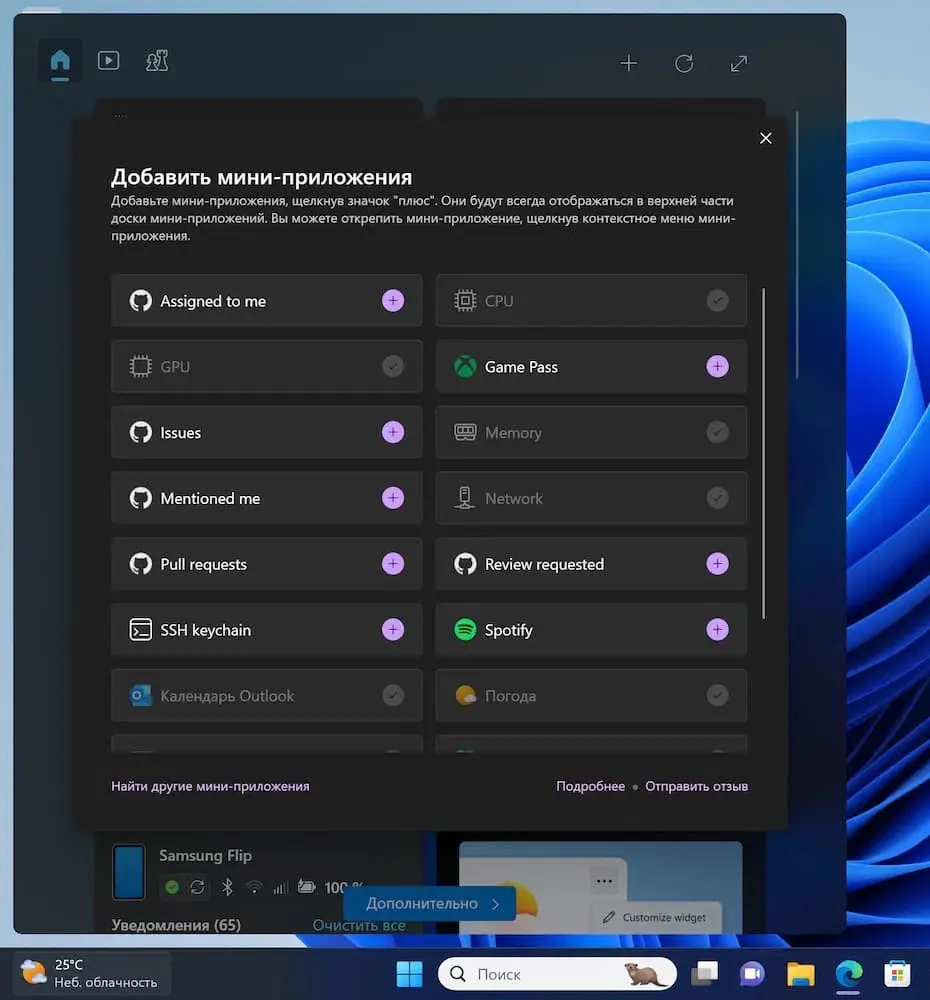Click plus icon for Game Pass
Screen dimensions: 930x1000
717,367
